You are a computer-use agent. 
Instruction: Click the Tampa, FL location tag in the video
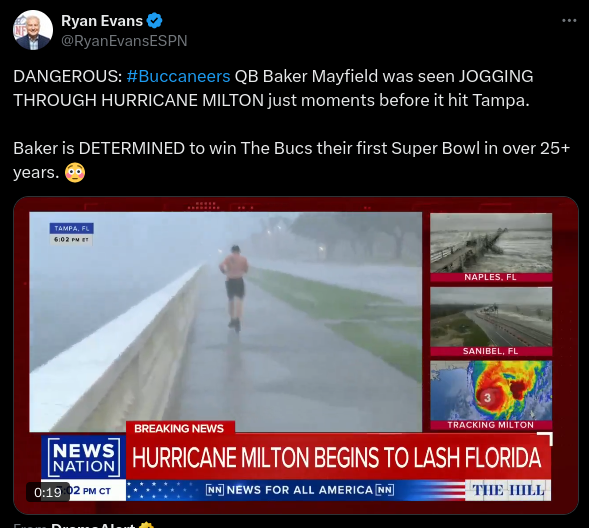[71, 228]
